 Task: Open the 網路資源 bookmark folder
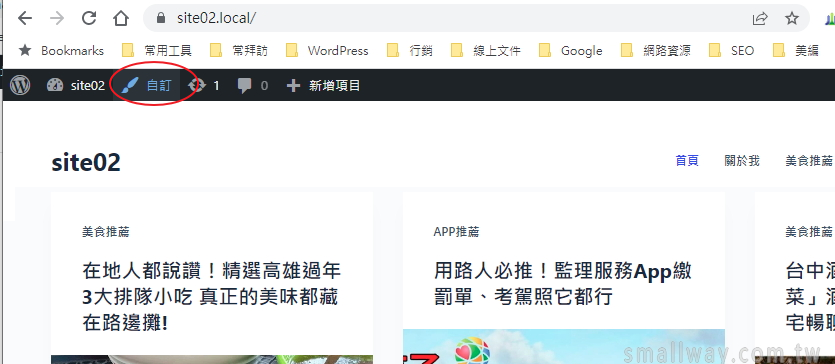click(x=656, y=51)
